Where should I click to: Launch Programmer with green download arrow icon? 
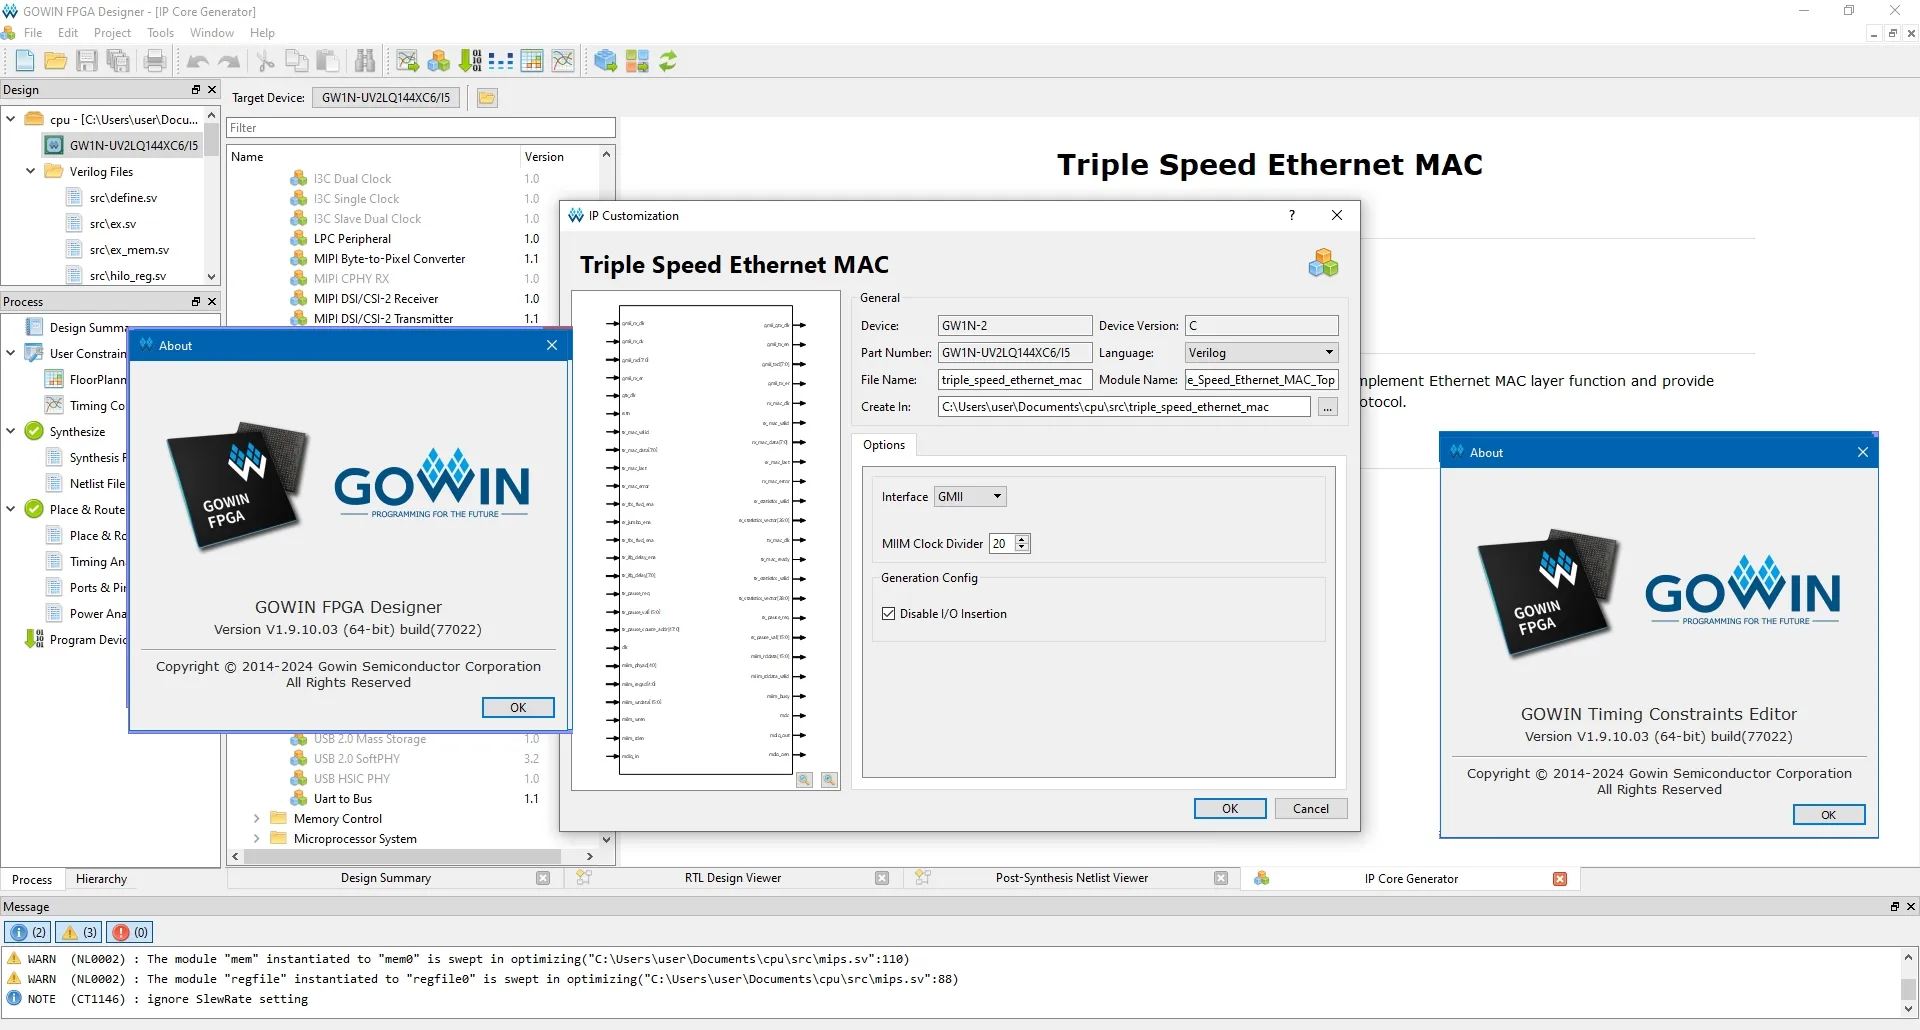click(x=470, y=61)
